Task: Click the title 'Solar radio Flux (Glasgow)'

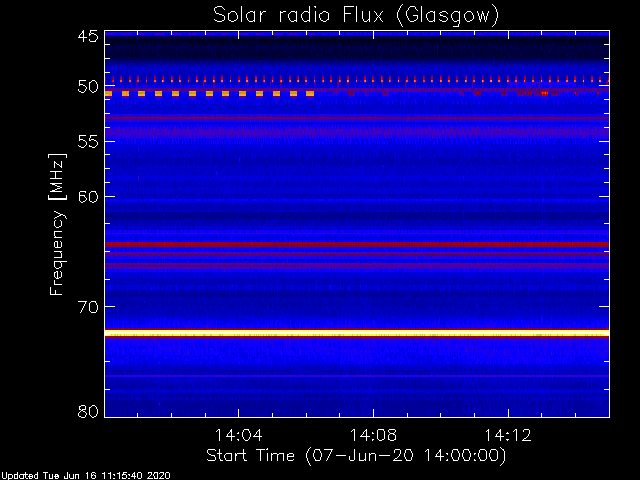Action: point(356,16)
